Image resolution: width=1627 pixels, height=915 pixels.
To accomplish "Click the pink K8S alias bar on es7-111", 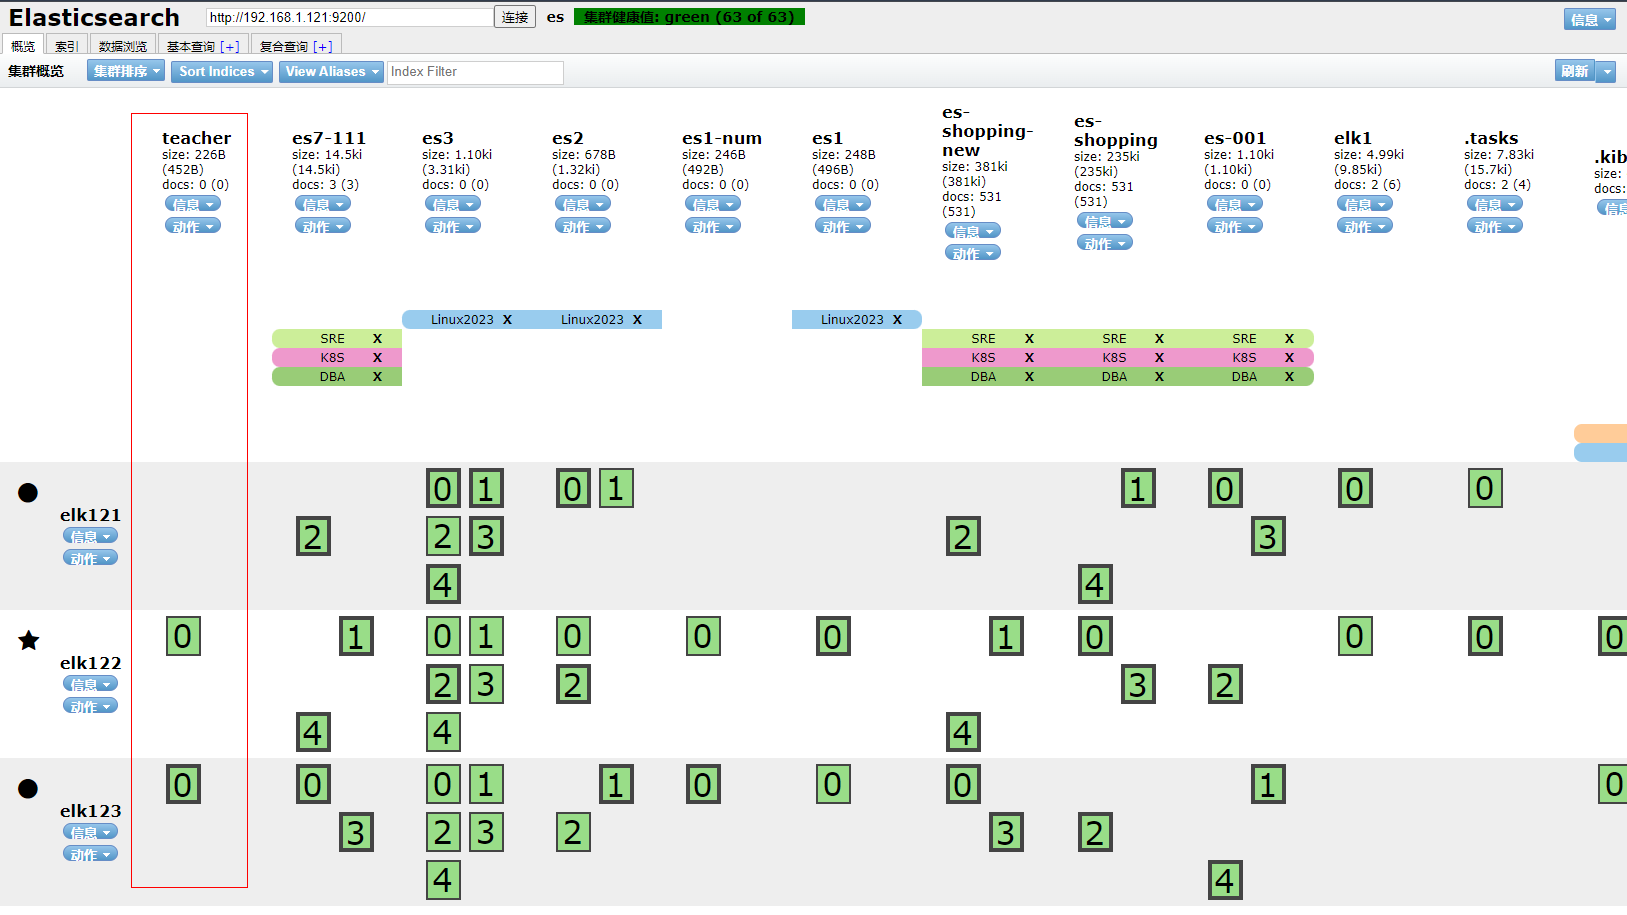I will pyautogui.click(x=332, y=358).
